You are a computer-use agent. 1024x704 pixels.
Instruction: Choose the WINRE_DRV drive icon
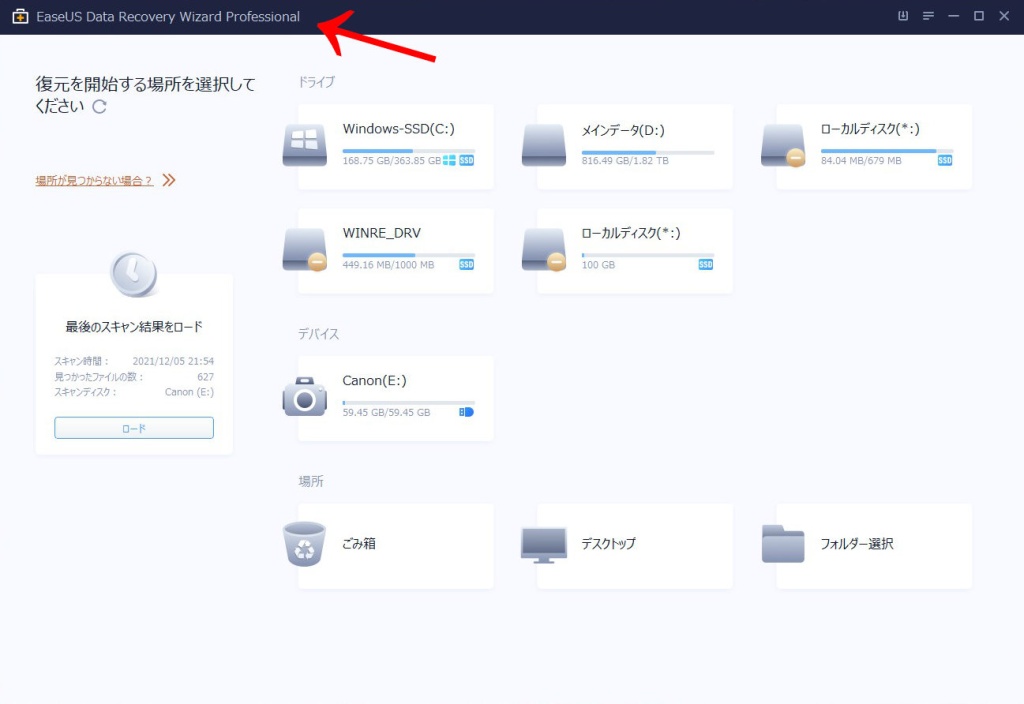[x=304, y=250]
